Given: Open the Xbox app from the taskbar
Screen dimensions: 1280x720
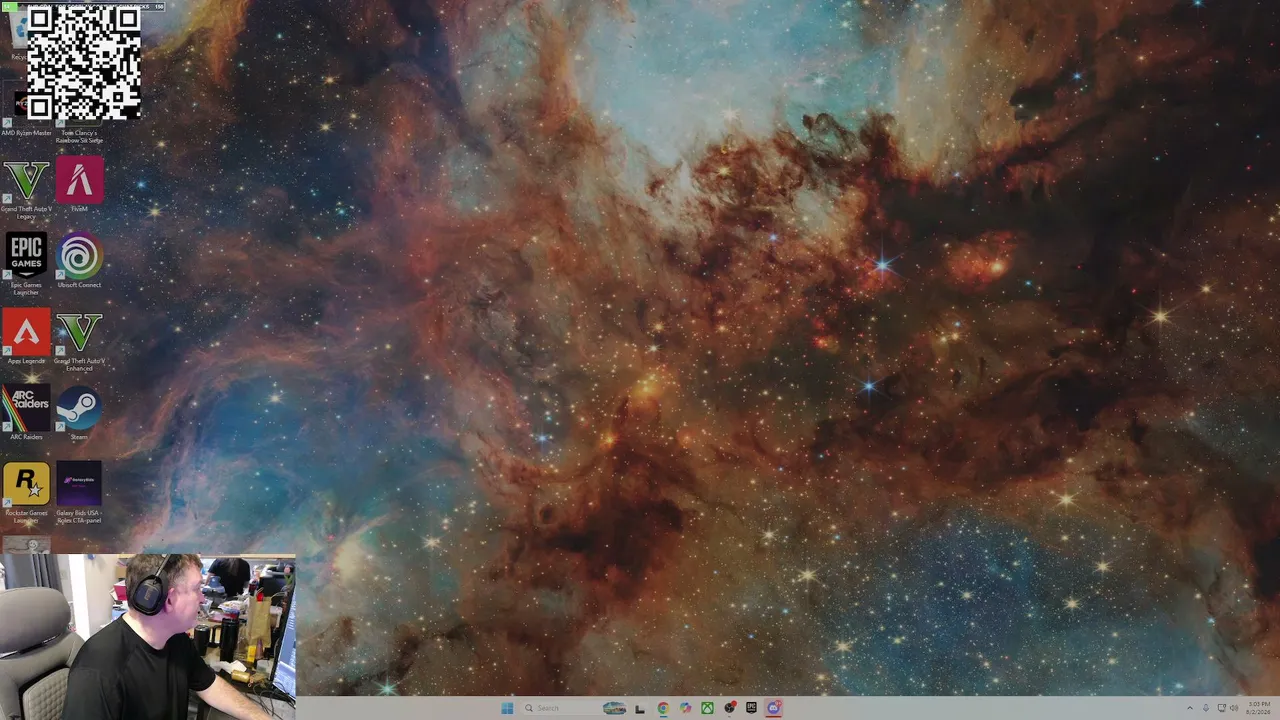Looking at the screenshot, I should (x=707, y=708).
